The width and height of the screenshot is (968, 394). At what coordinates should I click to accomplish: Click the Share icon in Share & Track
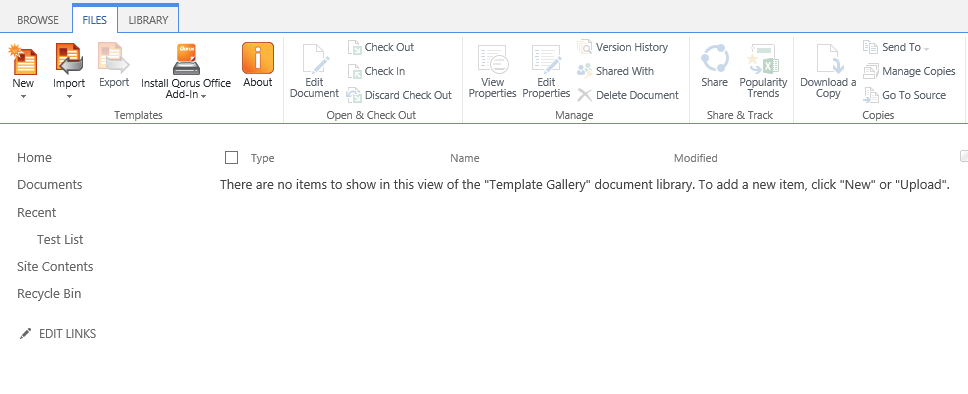coord(714,59)
